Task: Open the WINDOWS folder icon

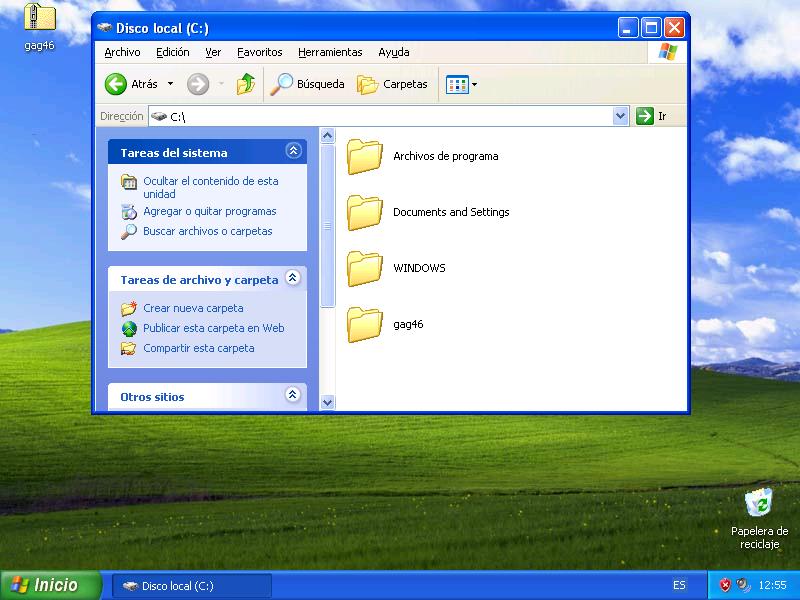Action: tap(365, 268)
